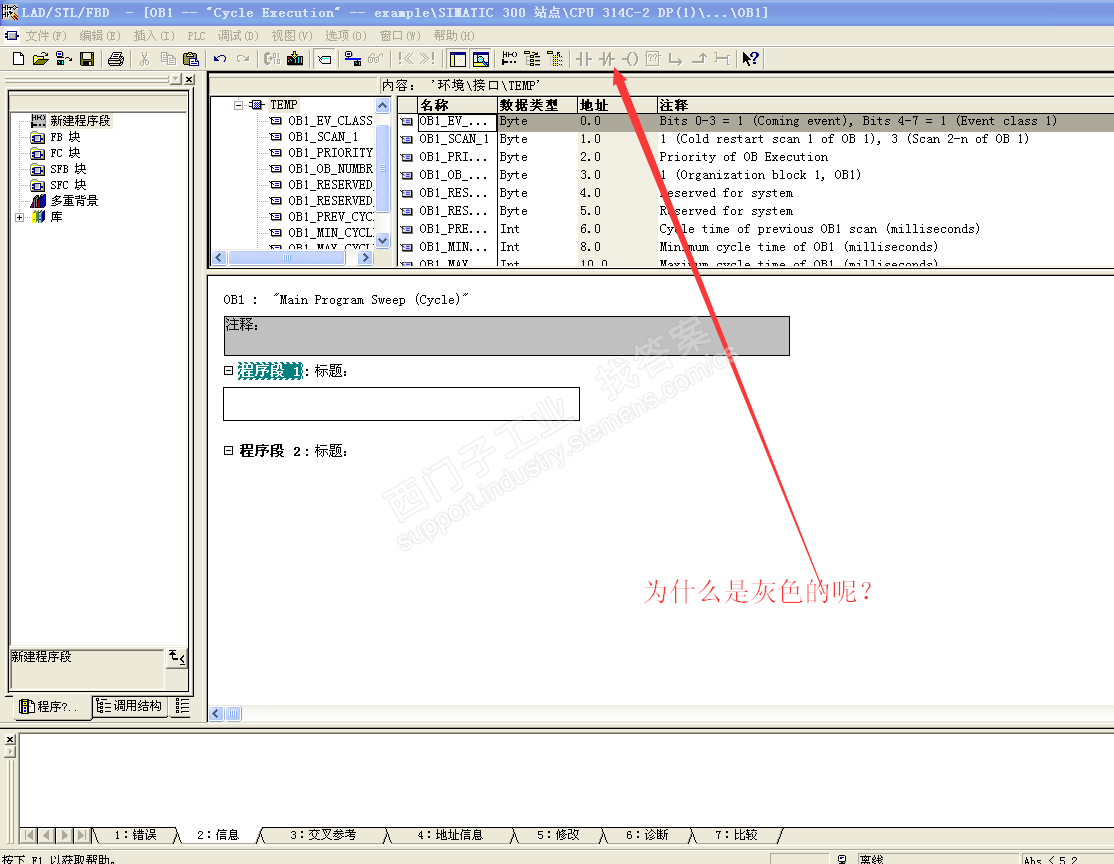
Task: Save the block with the floppy disk icon
Action: click(x=87, y=59)
